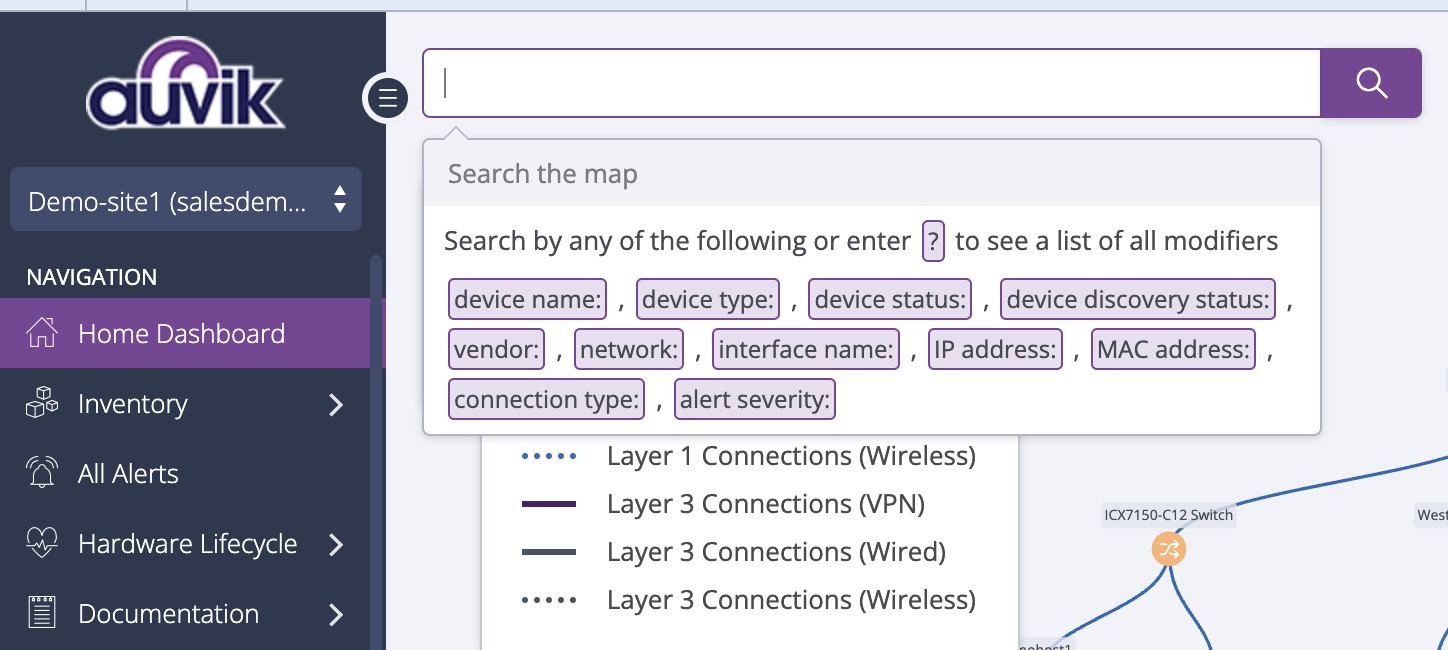
Task: Add the vendor: search modifier
Action: pos(496,348)
